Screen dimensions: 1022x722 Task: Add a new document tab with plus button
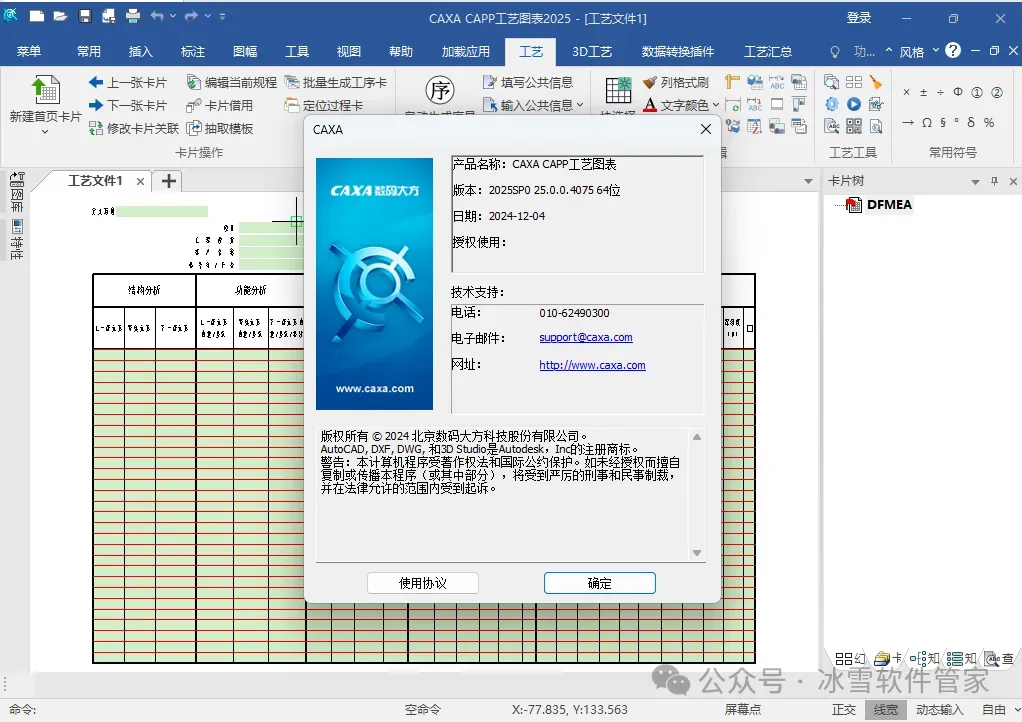169,181
